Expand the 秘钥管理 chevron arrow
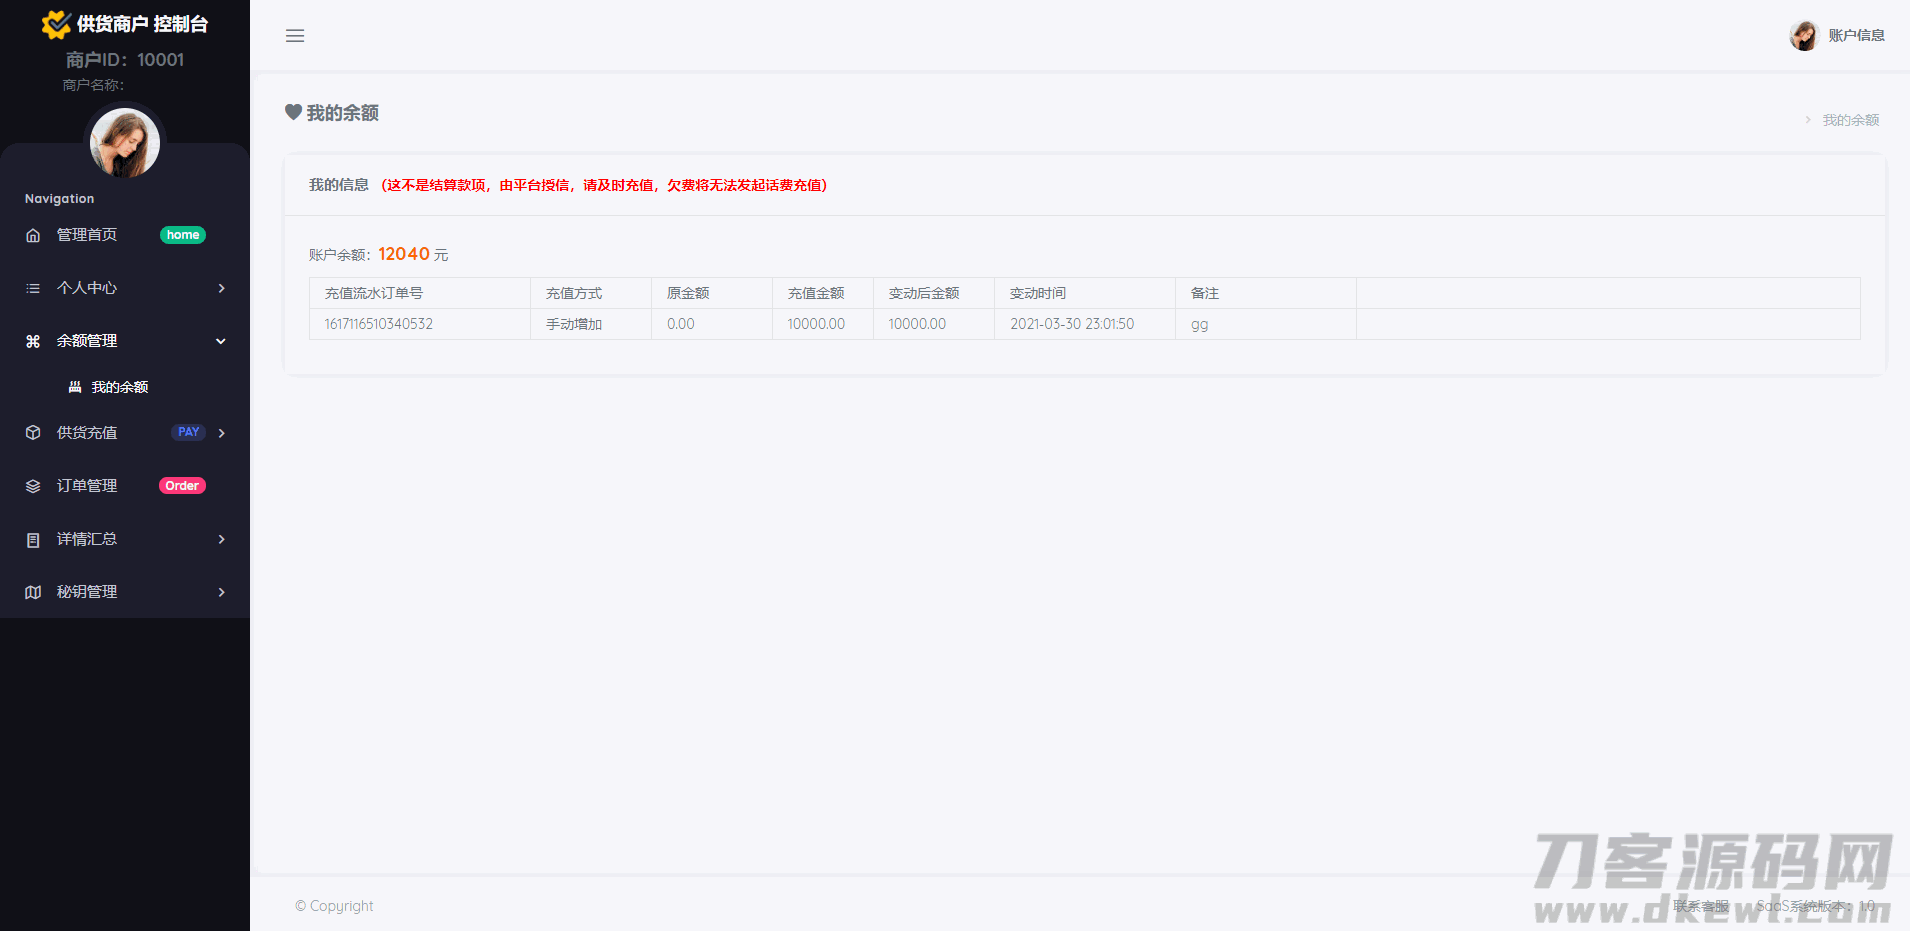 pos(221,592)
